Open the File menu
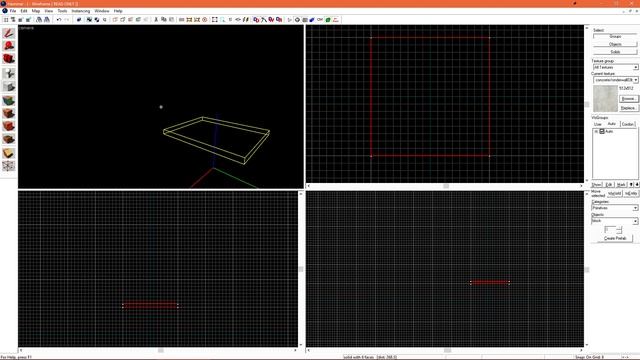 [13, 11]
